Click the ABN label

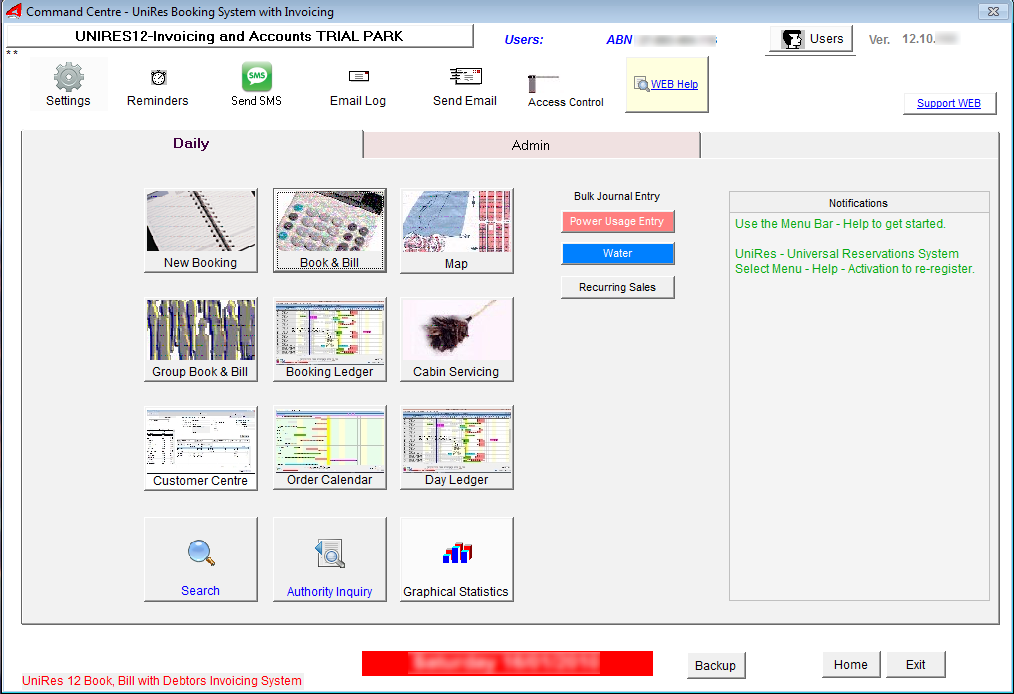(619, 40)
